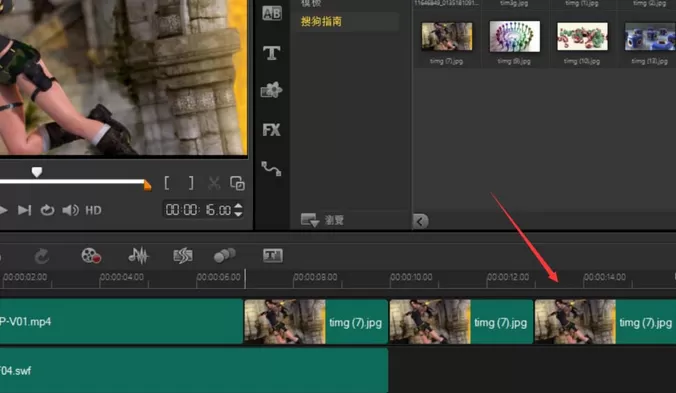Select the timg (9).jpg library thumbnail
Viewport: 676px width, 393px height.
pyautogui.click(x=514, y=37)
